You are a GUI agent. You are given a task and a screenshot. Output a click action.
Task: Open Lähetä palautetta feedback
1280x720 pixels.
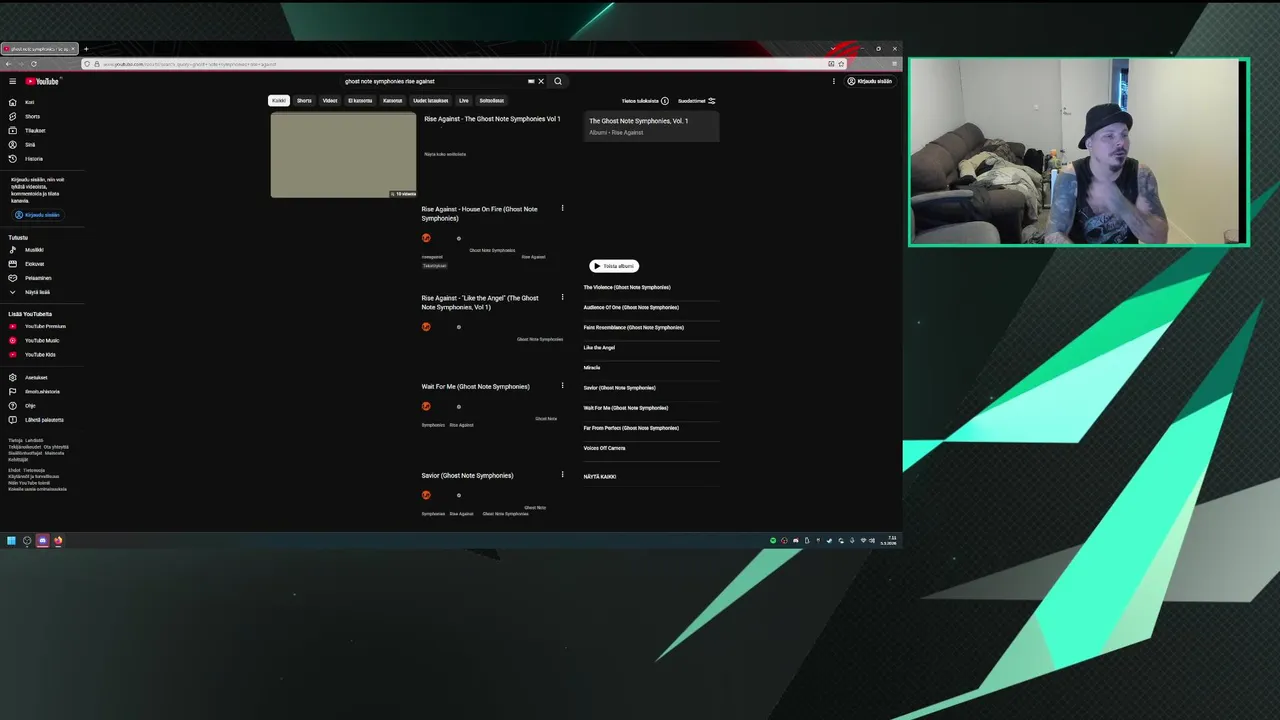point(44,419)
